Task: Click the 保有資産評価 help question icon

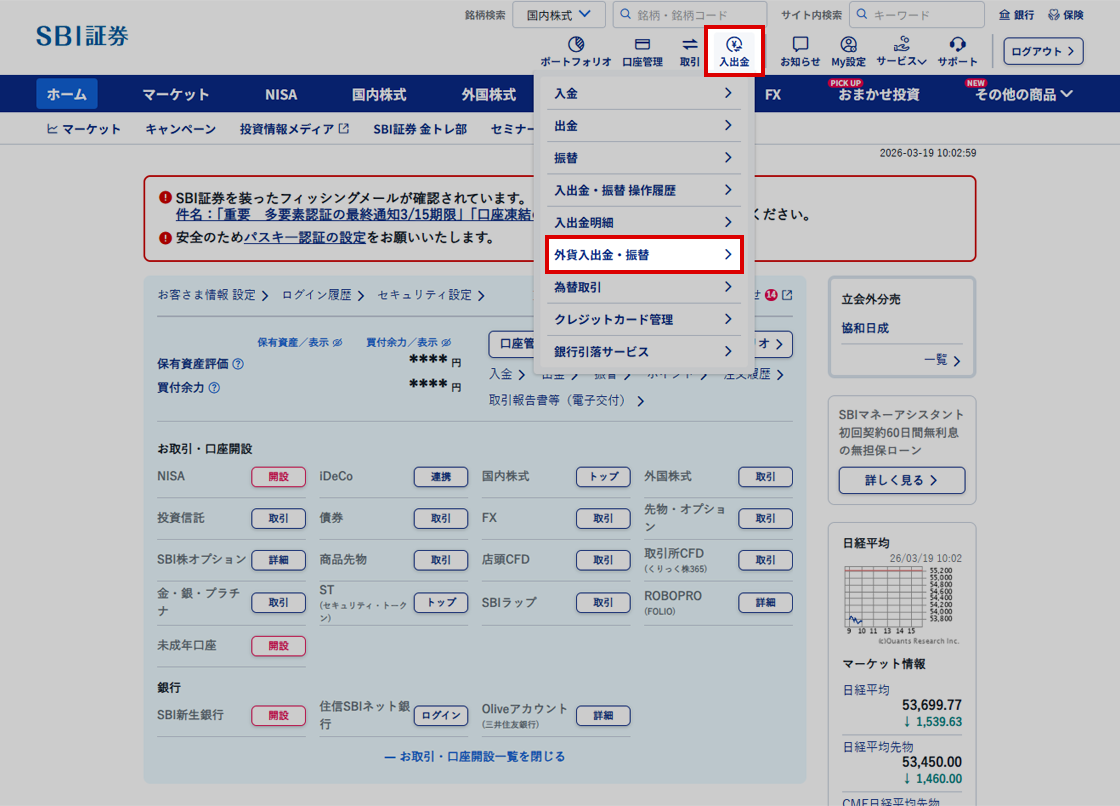Action: click(x=239, y=364)
